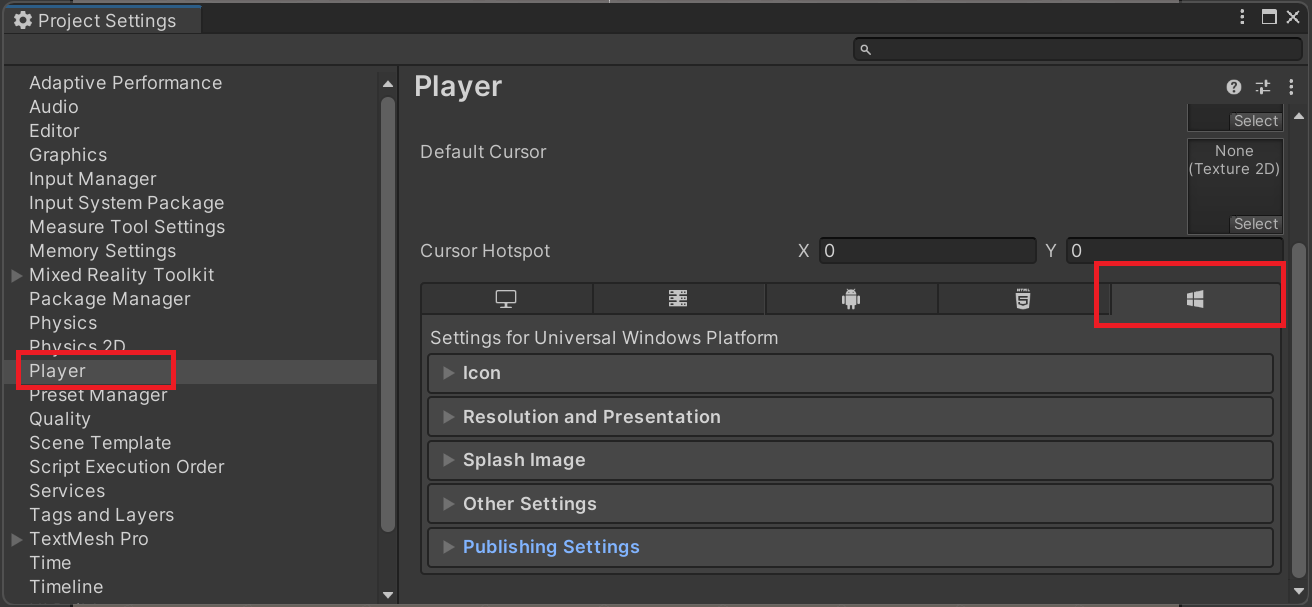Switch to the PC Standalone platform tab
This screenshot has height=607, width=1312.
[x=506, y=298]
